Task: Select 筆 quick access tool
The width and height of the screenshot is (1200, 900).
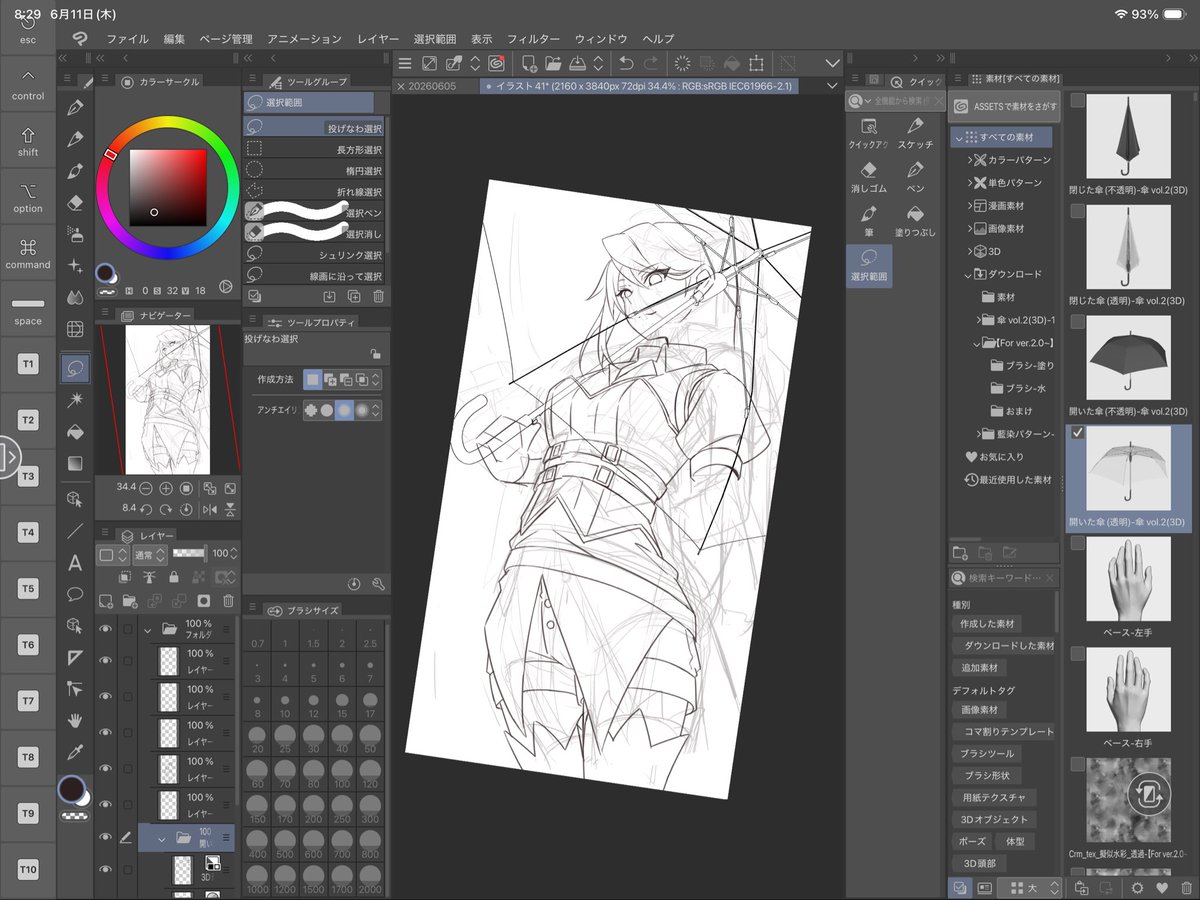Action: 869,221
